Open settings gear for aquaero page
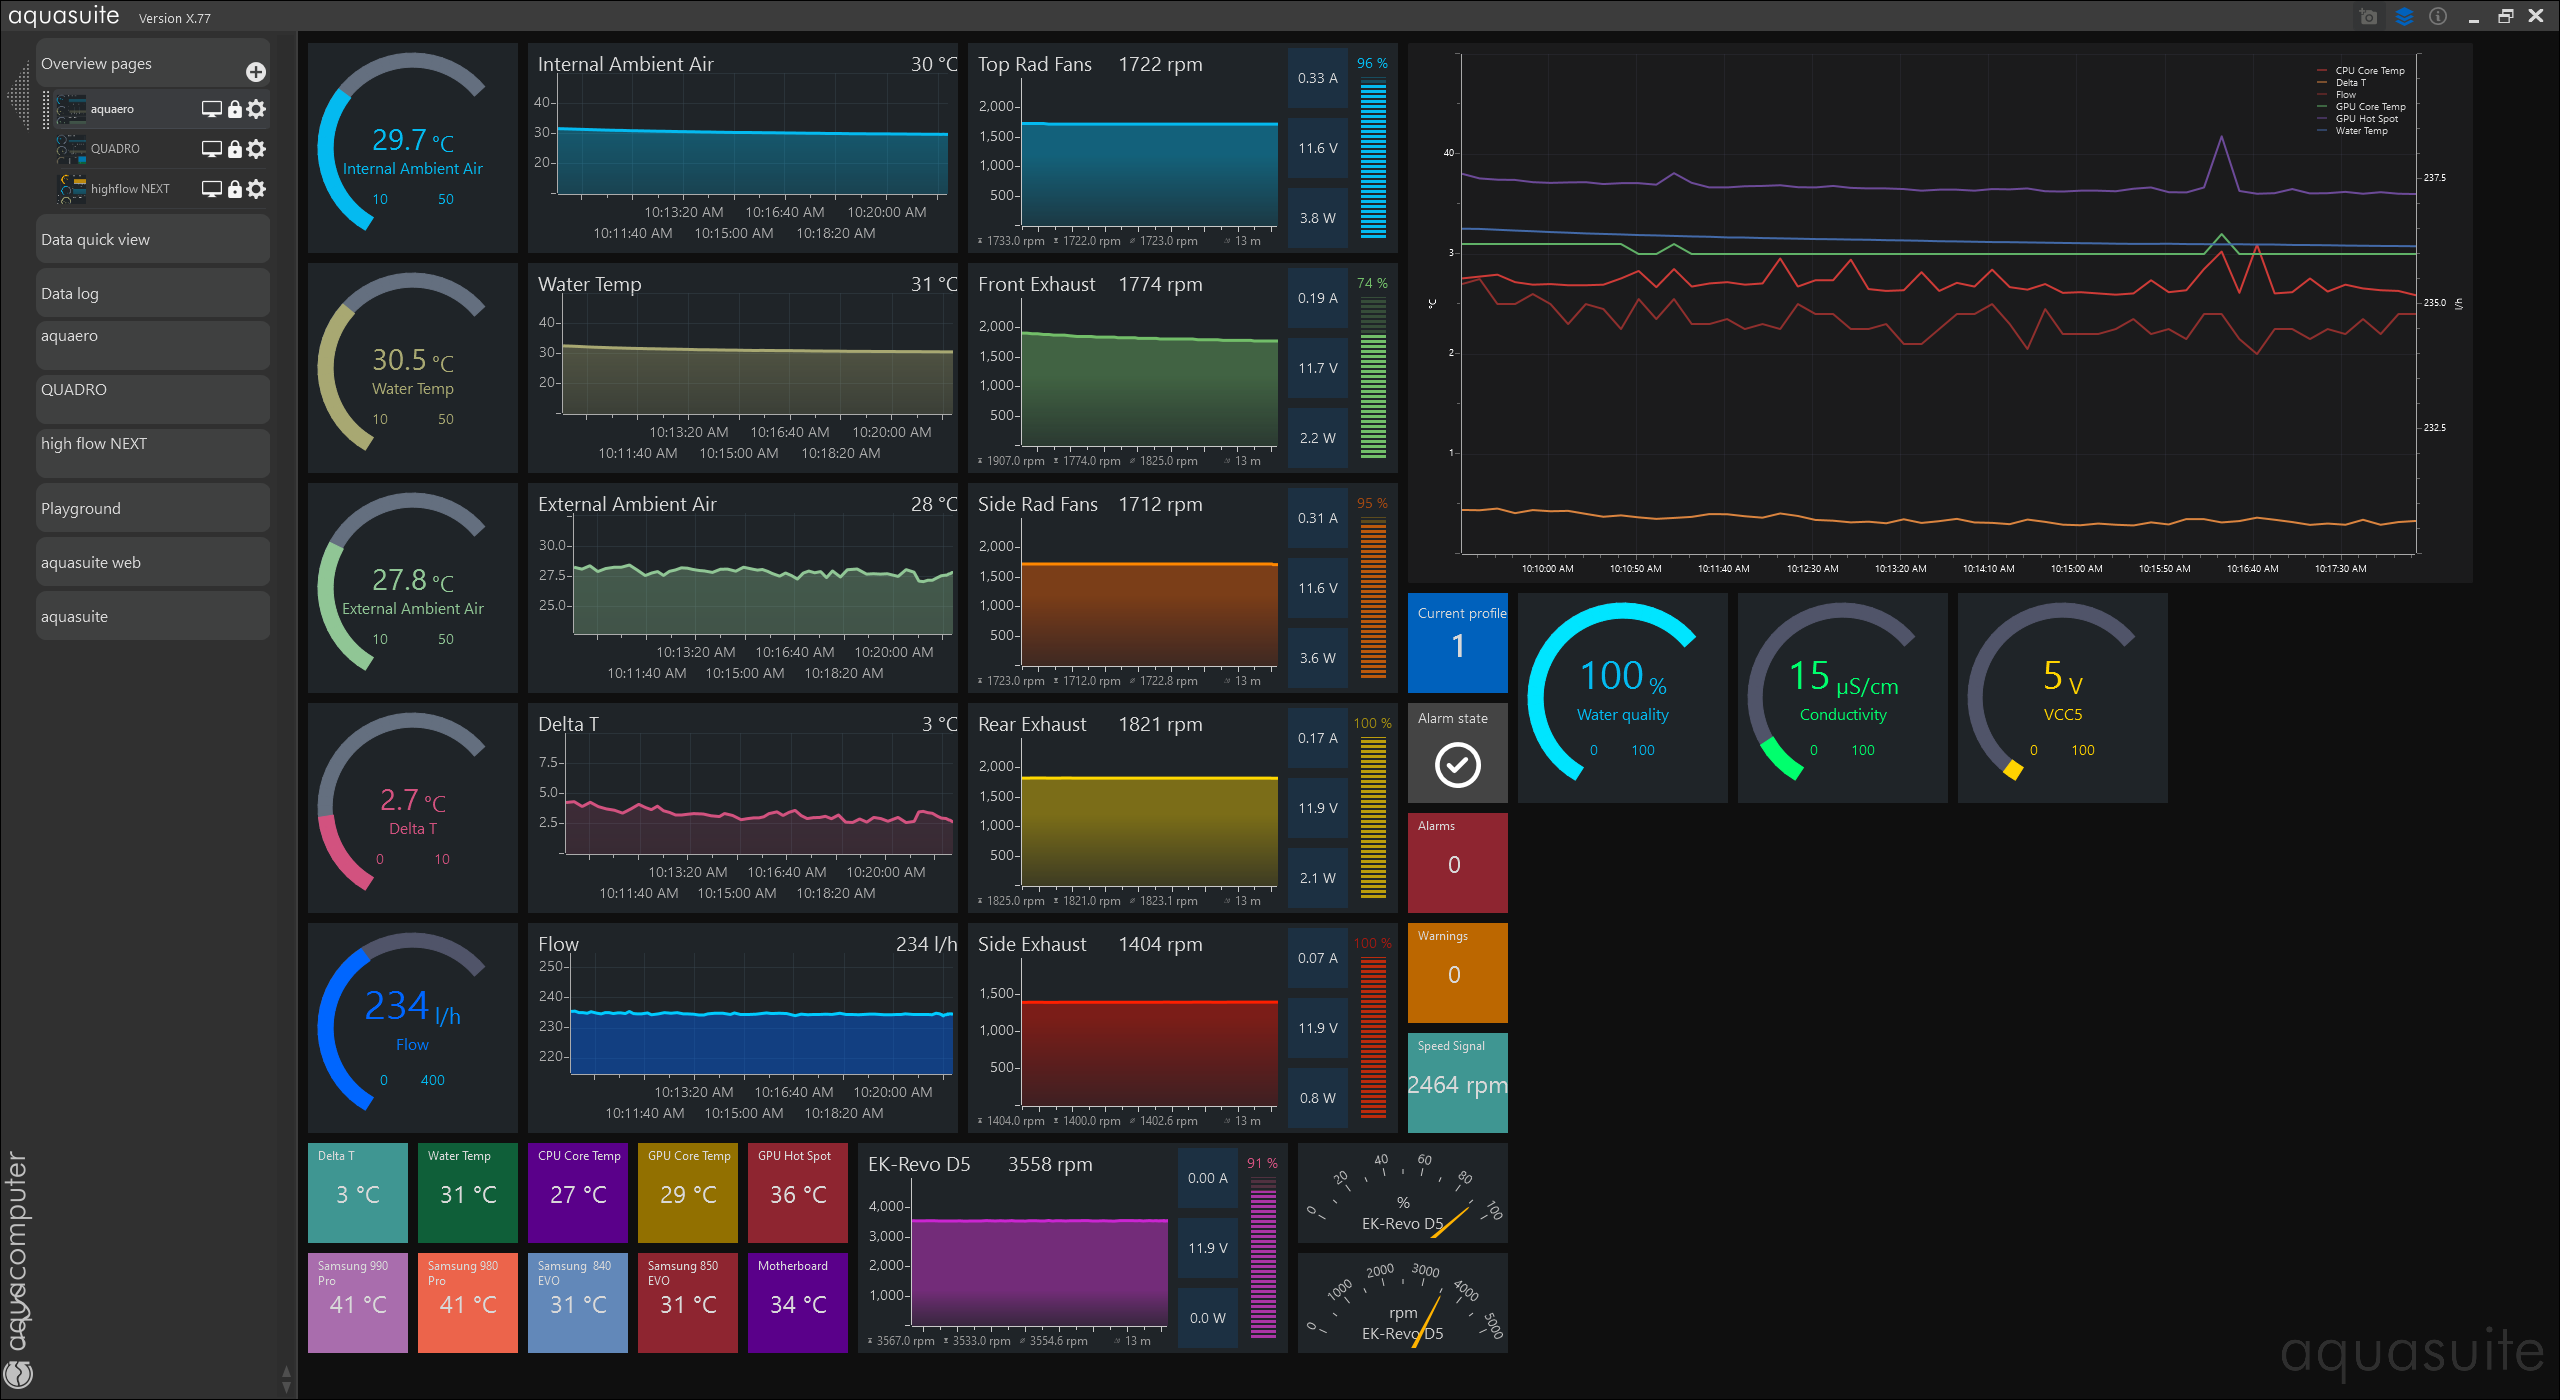The image size is (2560, 1400). 257,109
